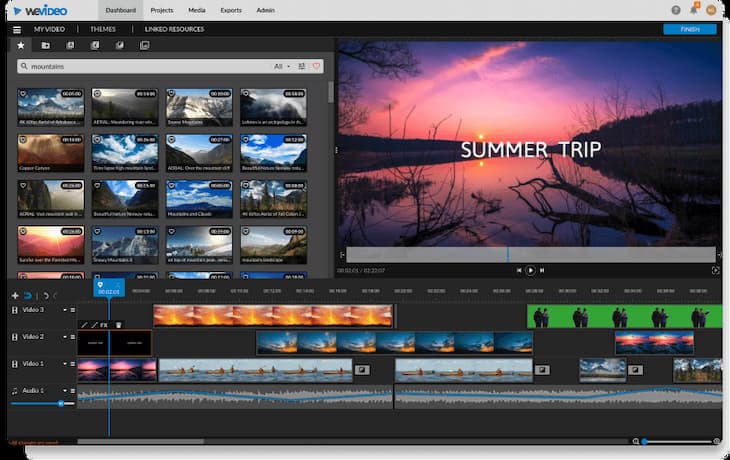
Task: Open THEMES in the editor bar
Action: (x=103, y=29)
